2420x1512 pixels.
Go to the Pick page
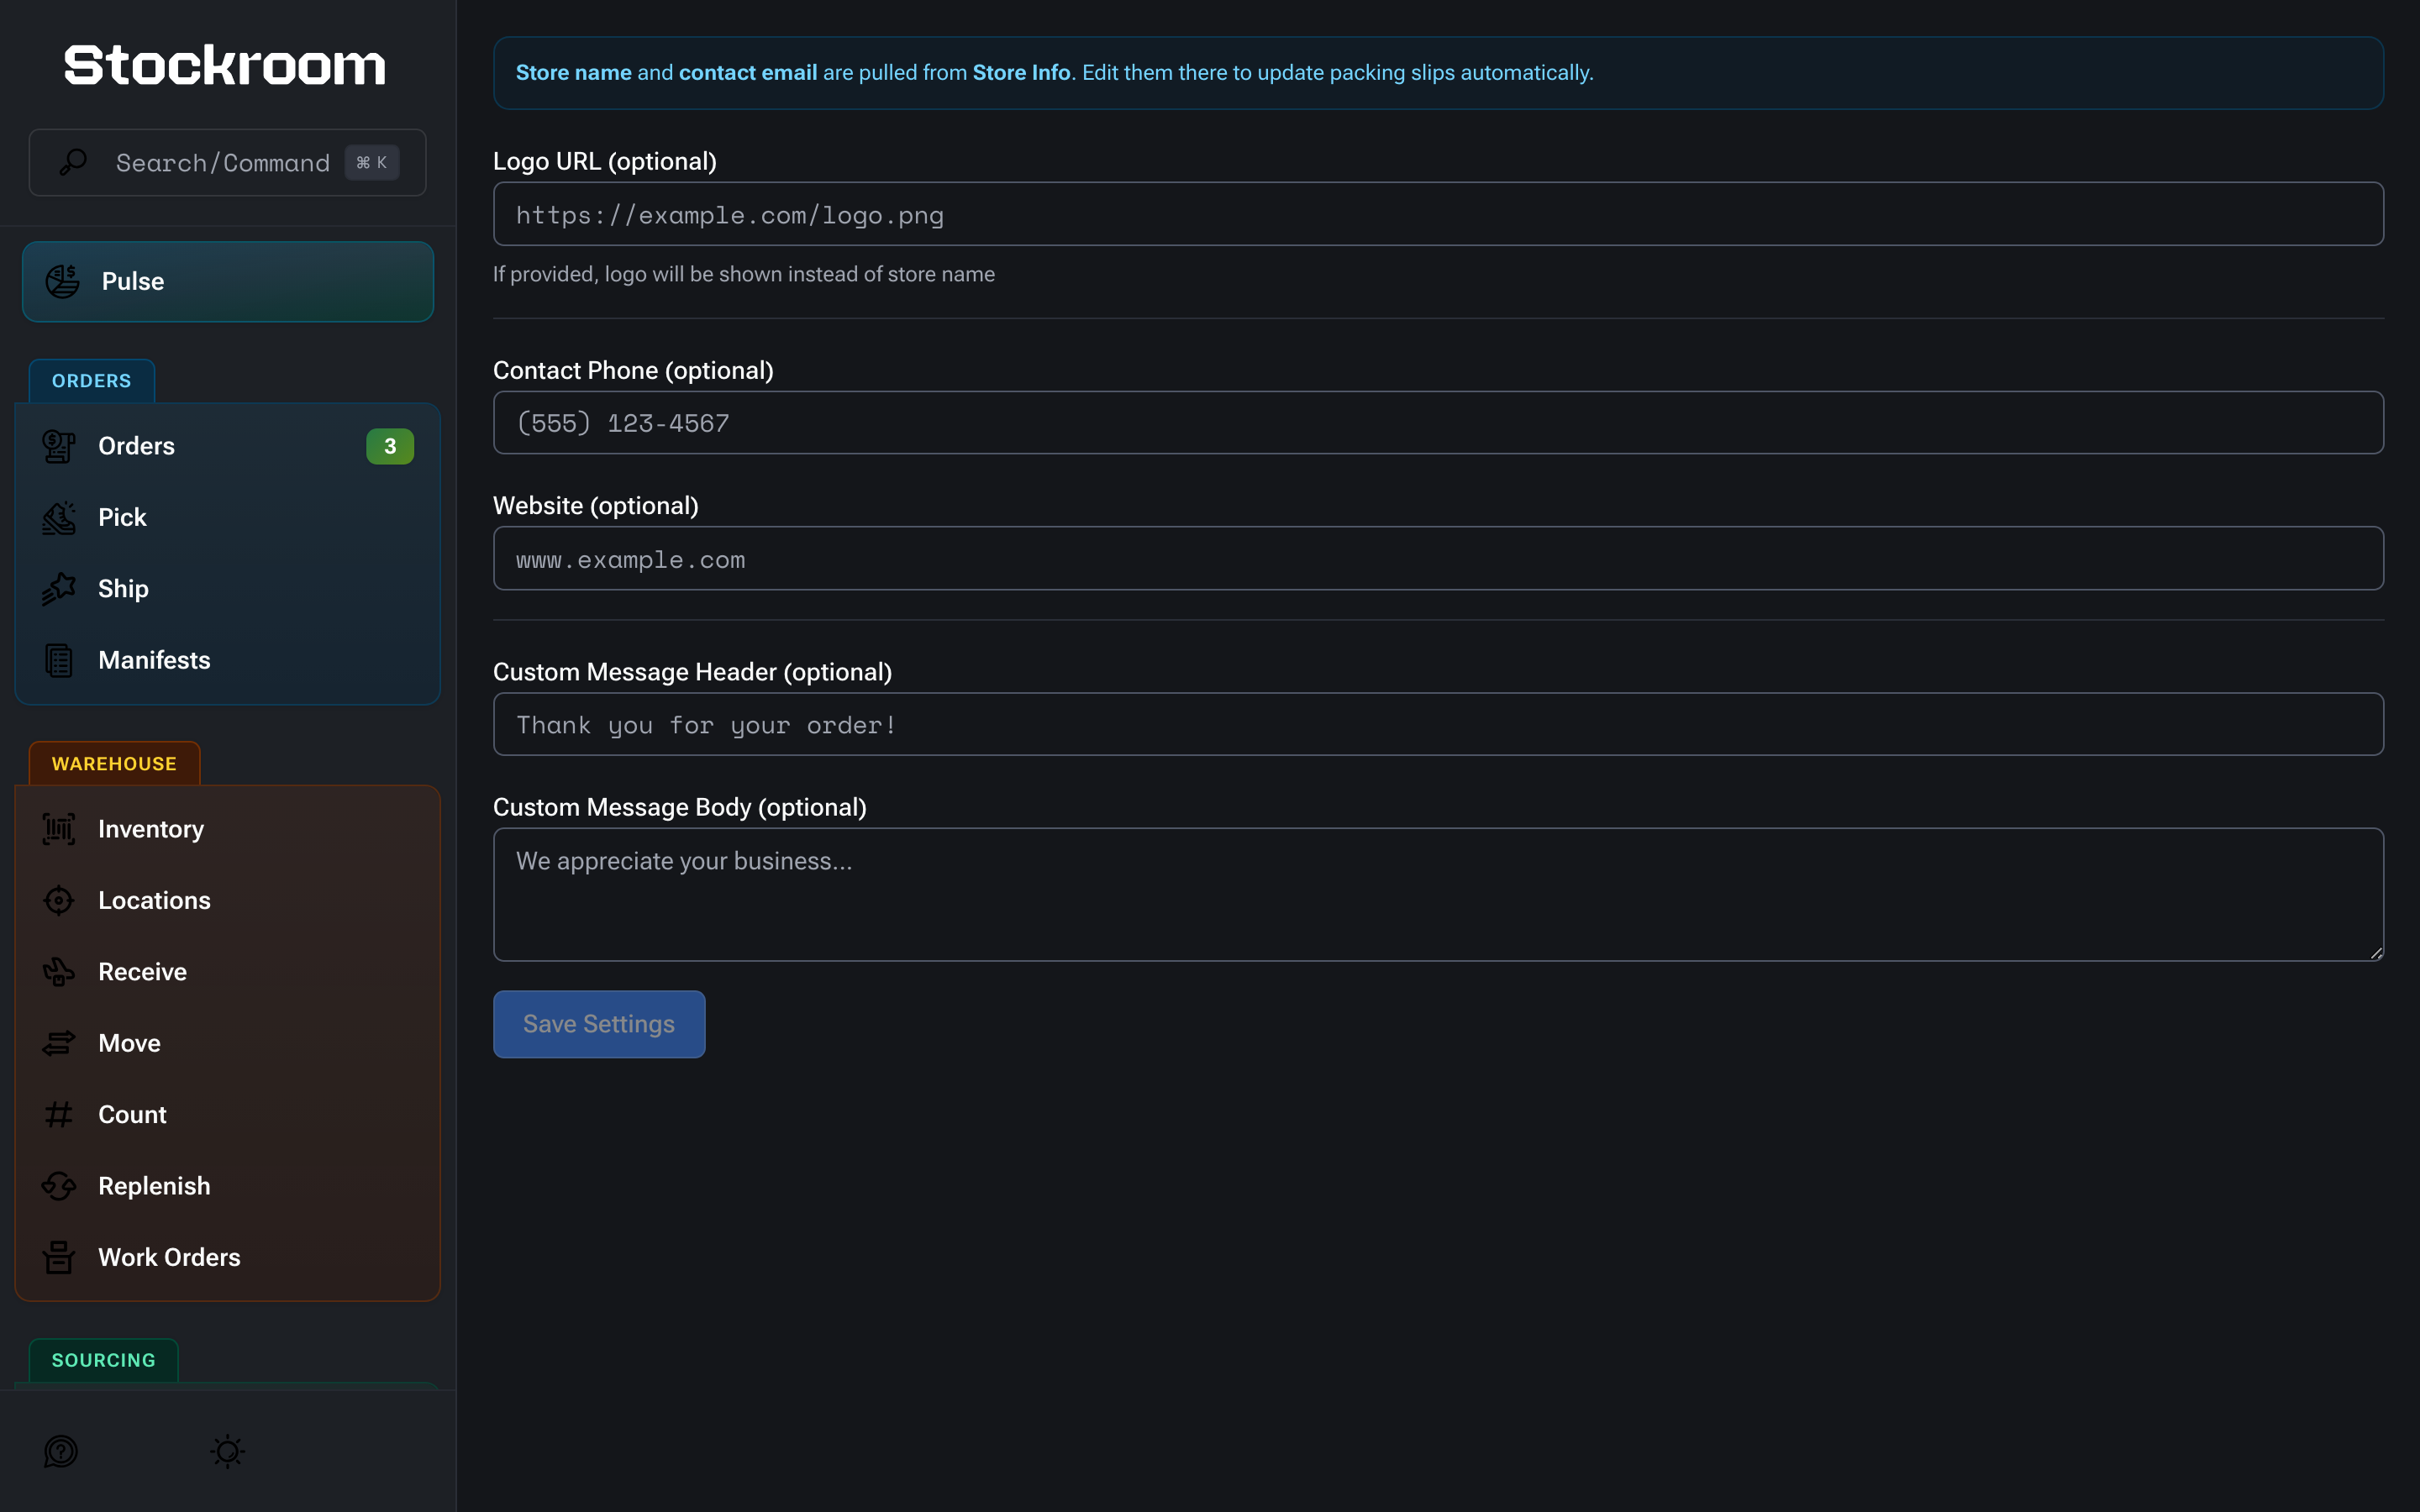click(228, 517)
